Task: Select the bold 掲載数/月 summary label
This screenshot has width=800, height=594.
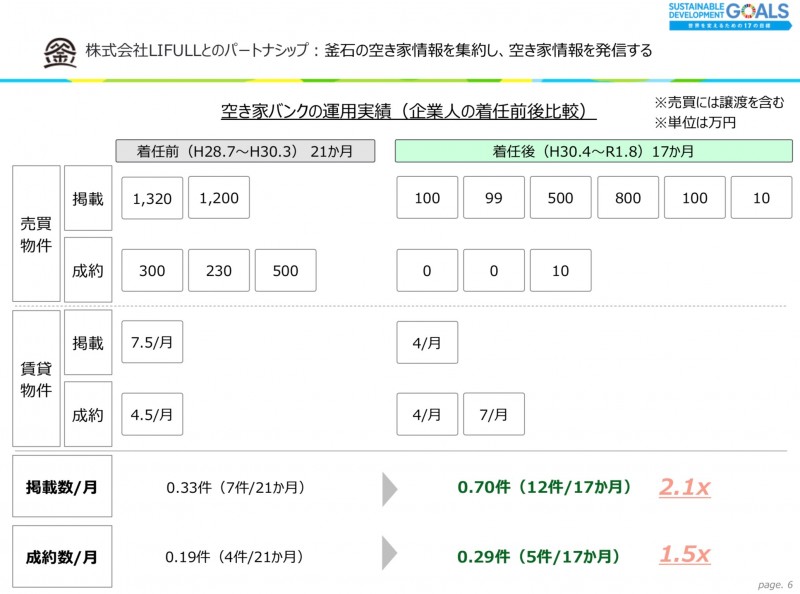Action: [62, 487]
